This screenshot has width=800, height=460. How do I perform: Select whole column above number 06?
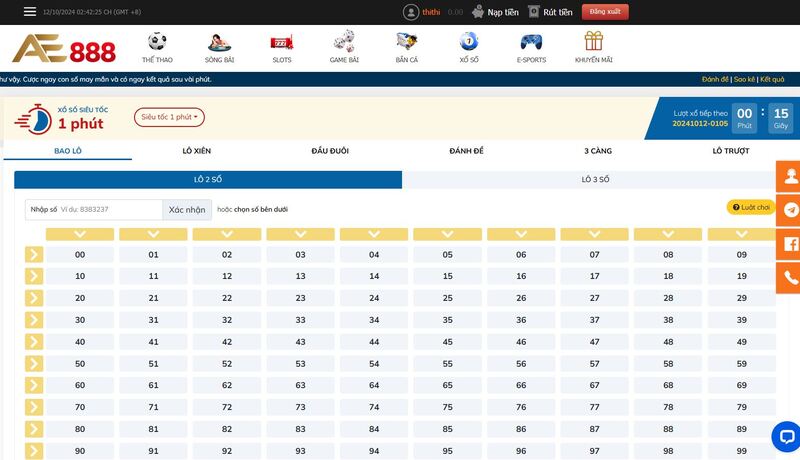[x=521, y=234]
